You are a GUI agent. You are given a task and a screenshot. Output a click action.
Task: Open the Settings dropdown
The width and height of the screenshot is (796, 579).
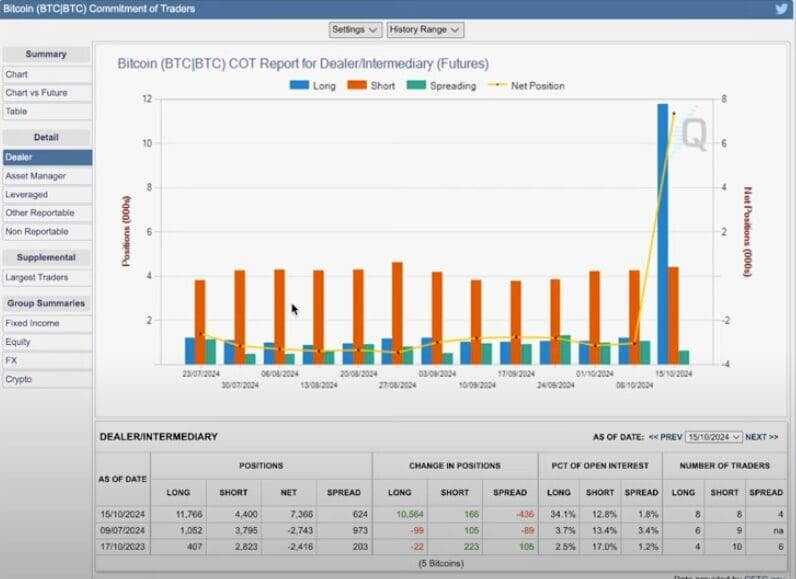coord(354,30)
